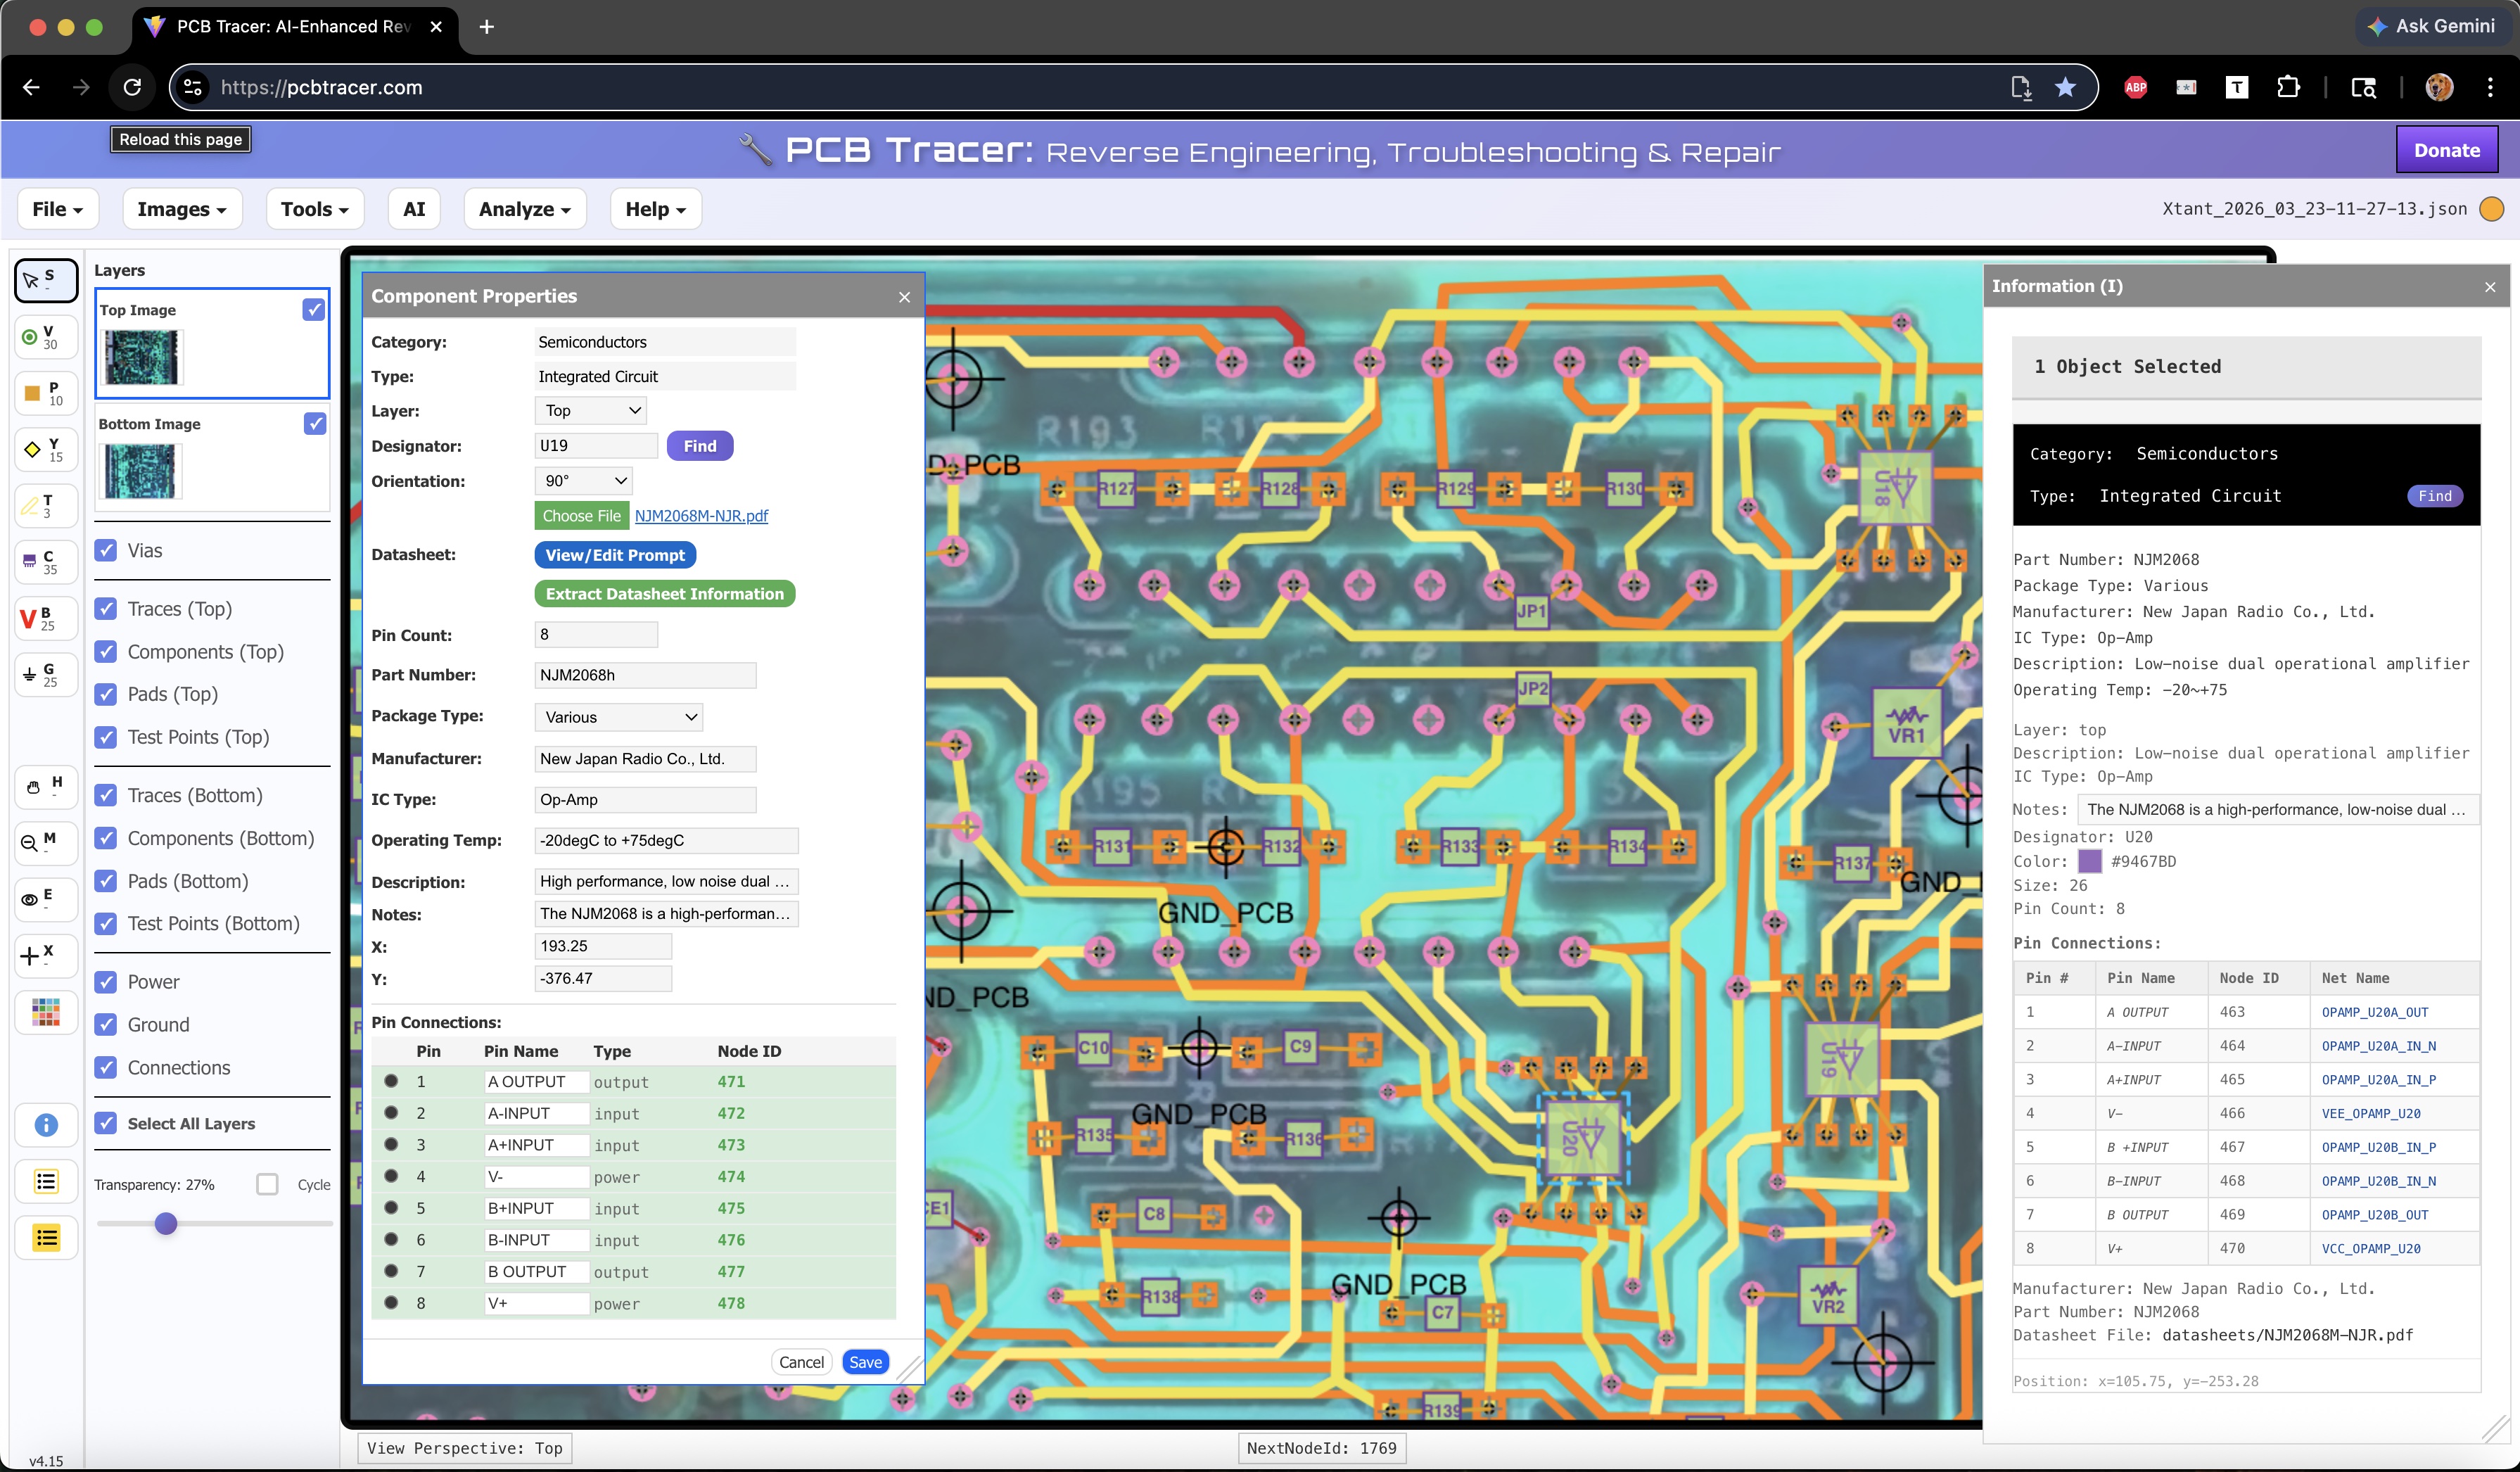Choose the Pads tool from the toolbar
The image size is (2520, 1472).
(45, 393)
